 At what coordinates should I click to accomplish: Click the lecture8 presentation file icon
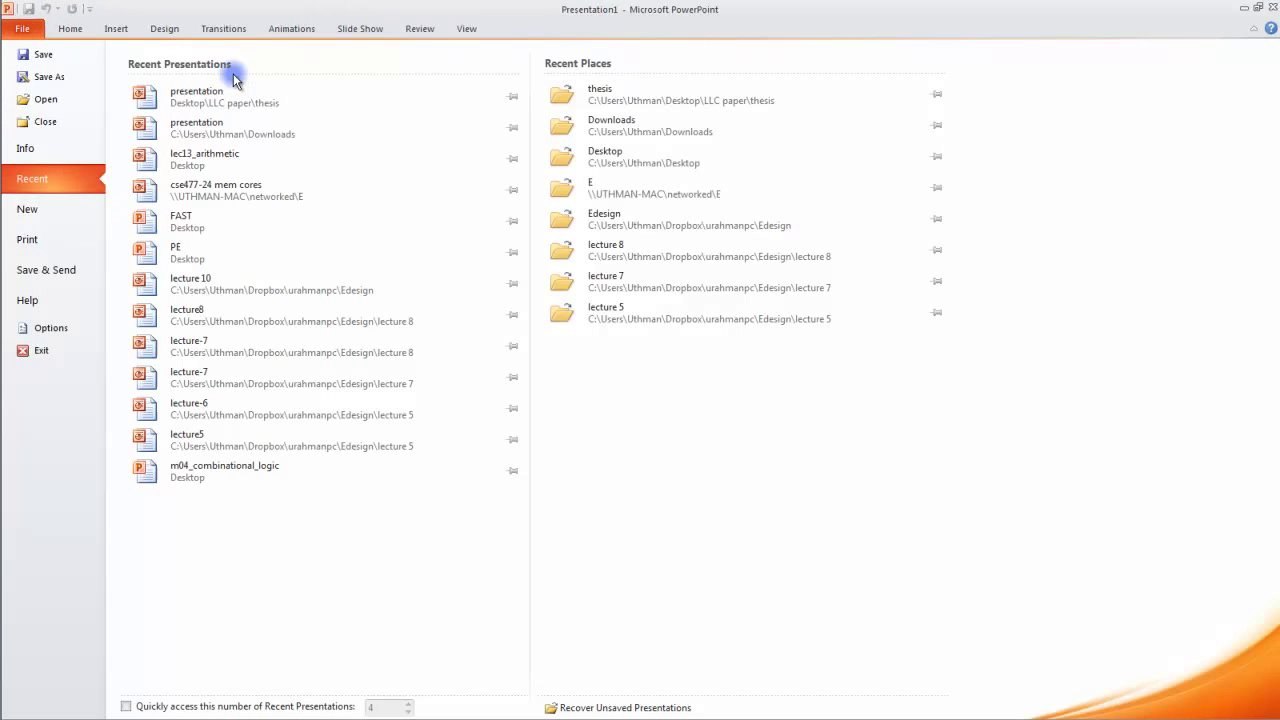145,315
